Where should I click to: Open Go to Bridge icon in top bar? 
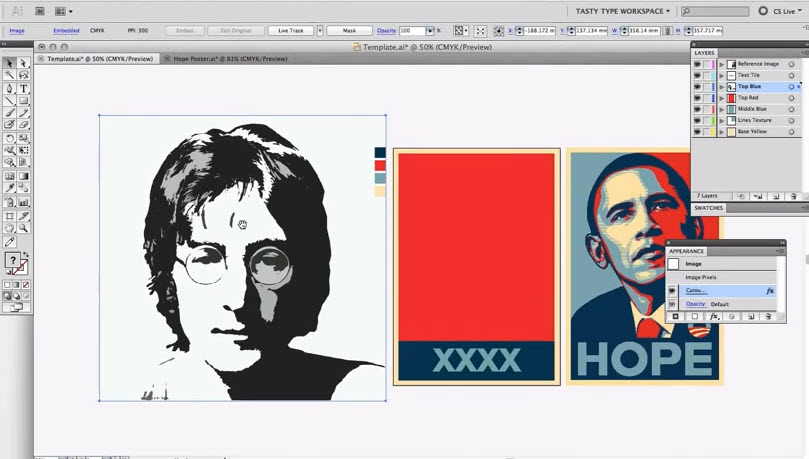[x=40, y=11]
